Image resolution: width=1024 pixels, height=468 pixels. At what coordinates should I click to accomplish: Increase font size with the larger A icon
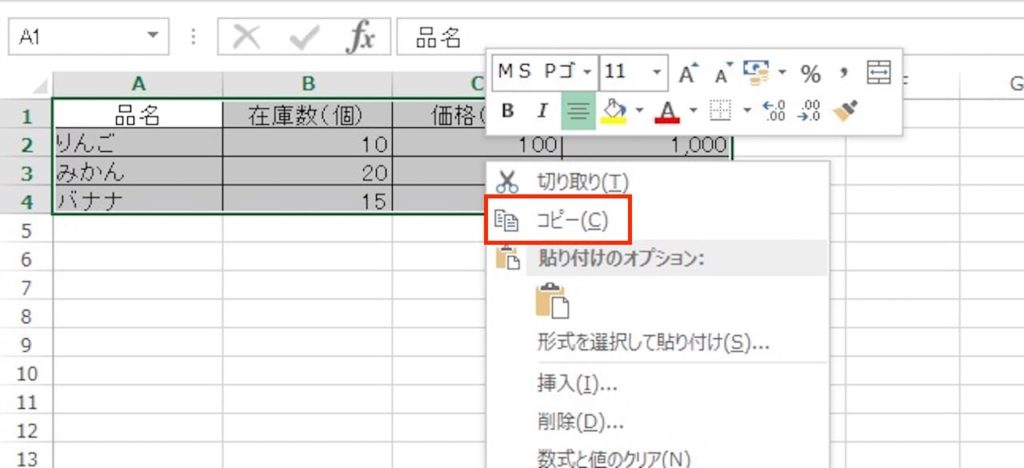tap(687, 73)
